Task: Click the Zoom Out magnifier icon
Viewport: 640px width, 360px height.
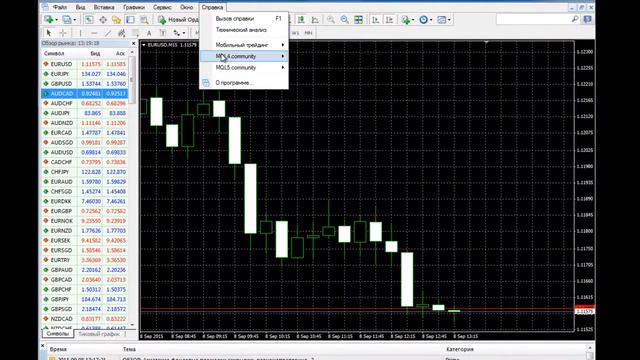Action: click(344, 20)
